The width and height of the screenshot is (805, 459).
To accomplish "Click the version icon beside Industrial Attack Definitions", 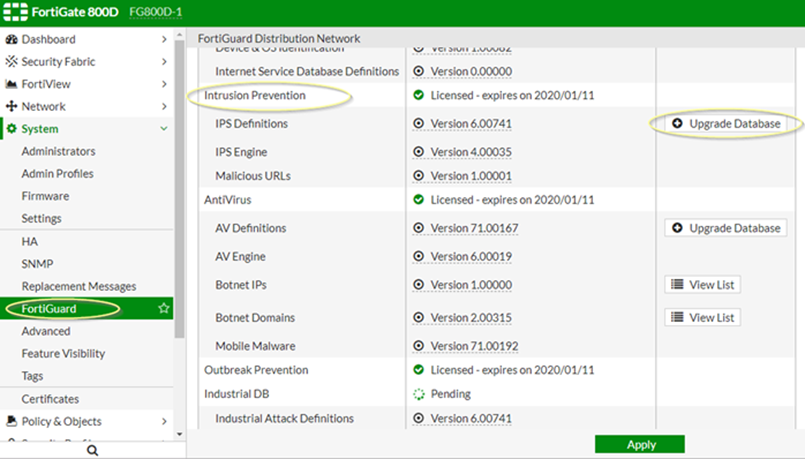I will pyautogui.click(x=419, y=418).
